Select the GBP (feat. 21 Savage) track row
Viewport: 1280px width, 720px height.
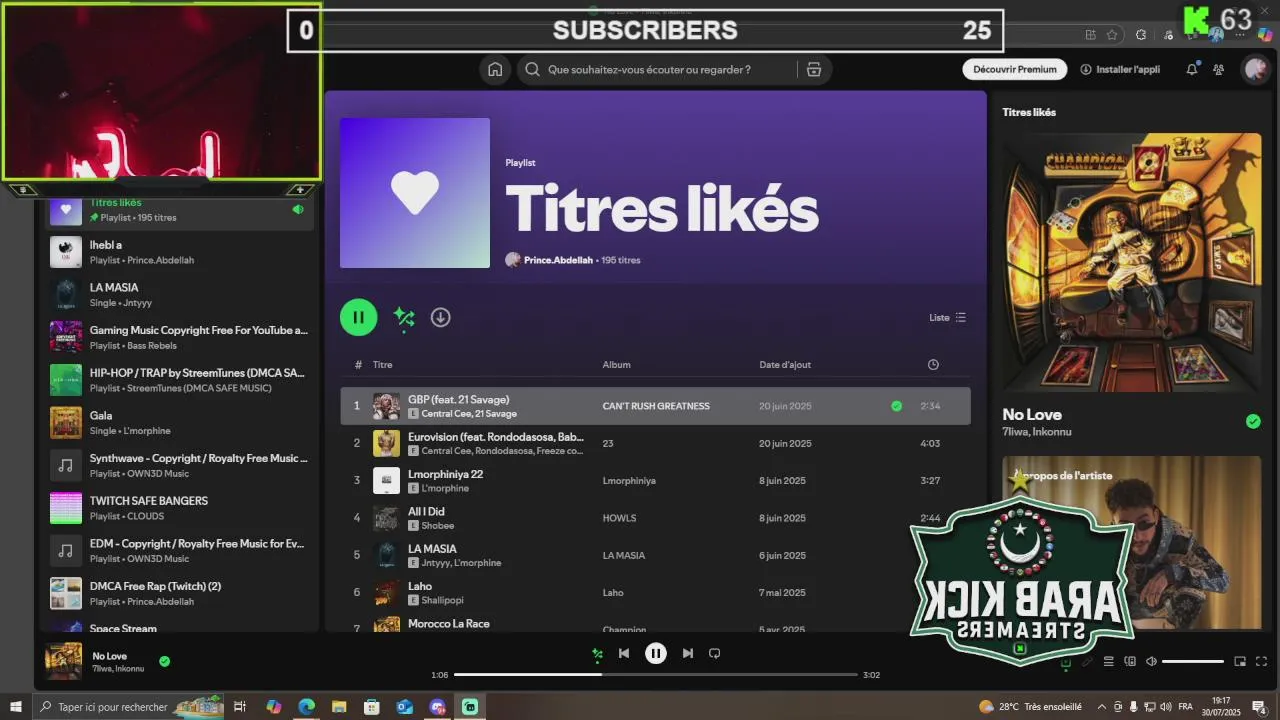[x=655, y=406]
